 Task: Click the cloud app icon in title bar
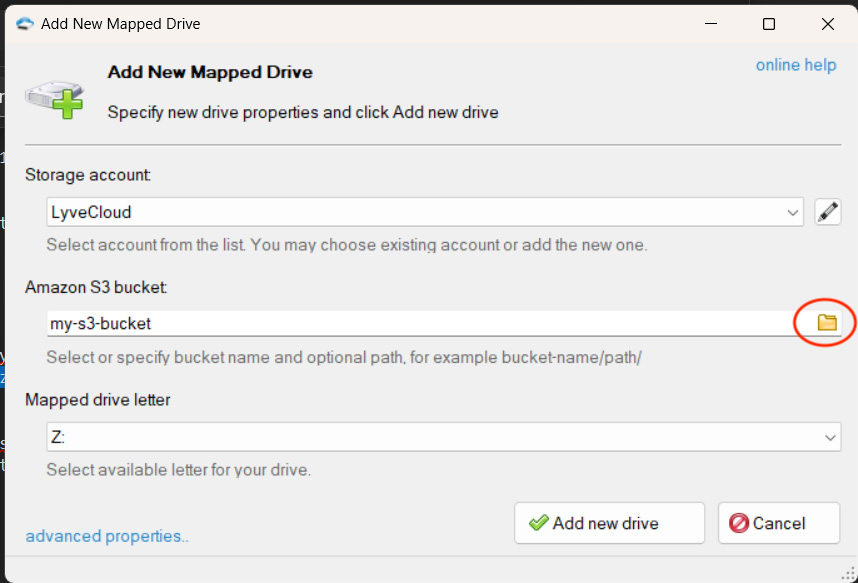[25, 24]
